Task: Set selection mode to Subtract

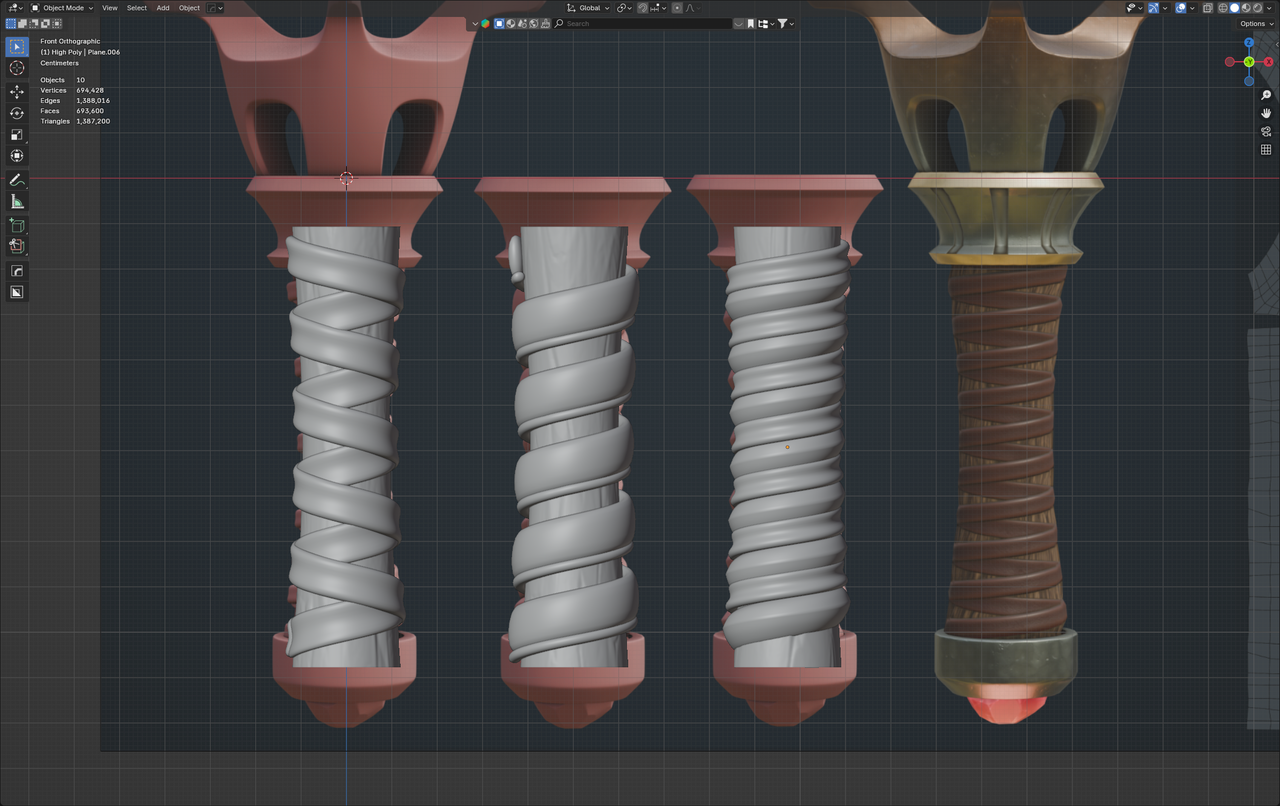Action: pos(33,23)
